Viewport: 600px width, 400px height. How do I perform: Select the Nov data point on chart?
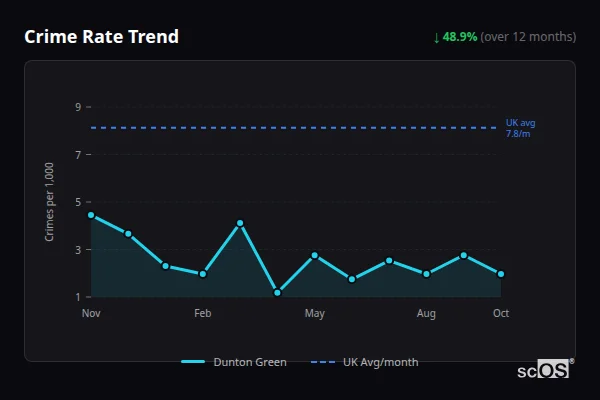[91, 215]
